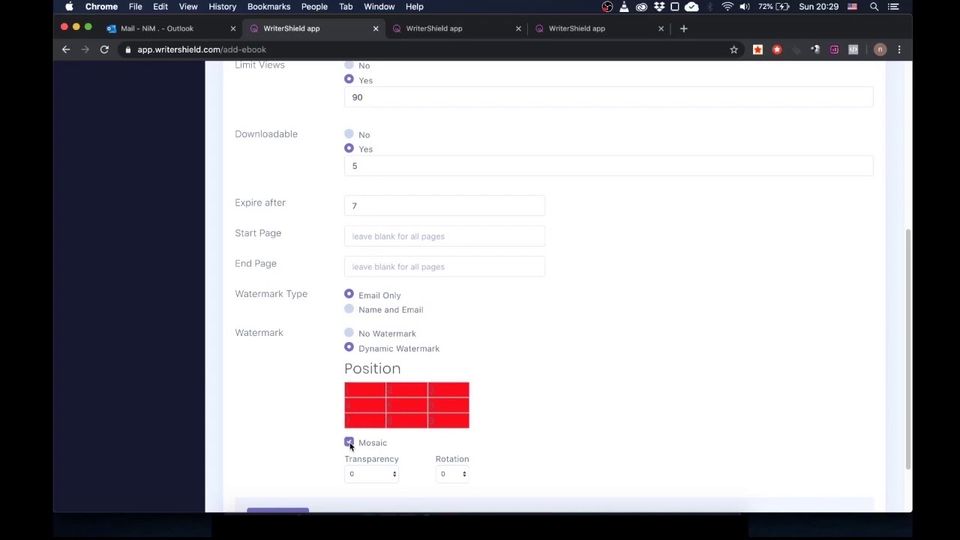Select the Dynamic Watermark option
This screenshot has height=540, width=960.
(349, 347)
